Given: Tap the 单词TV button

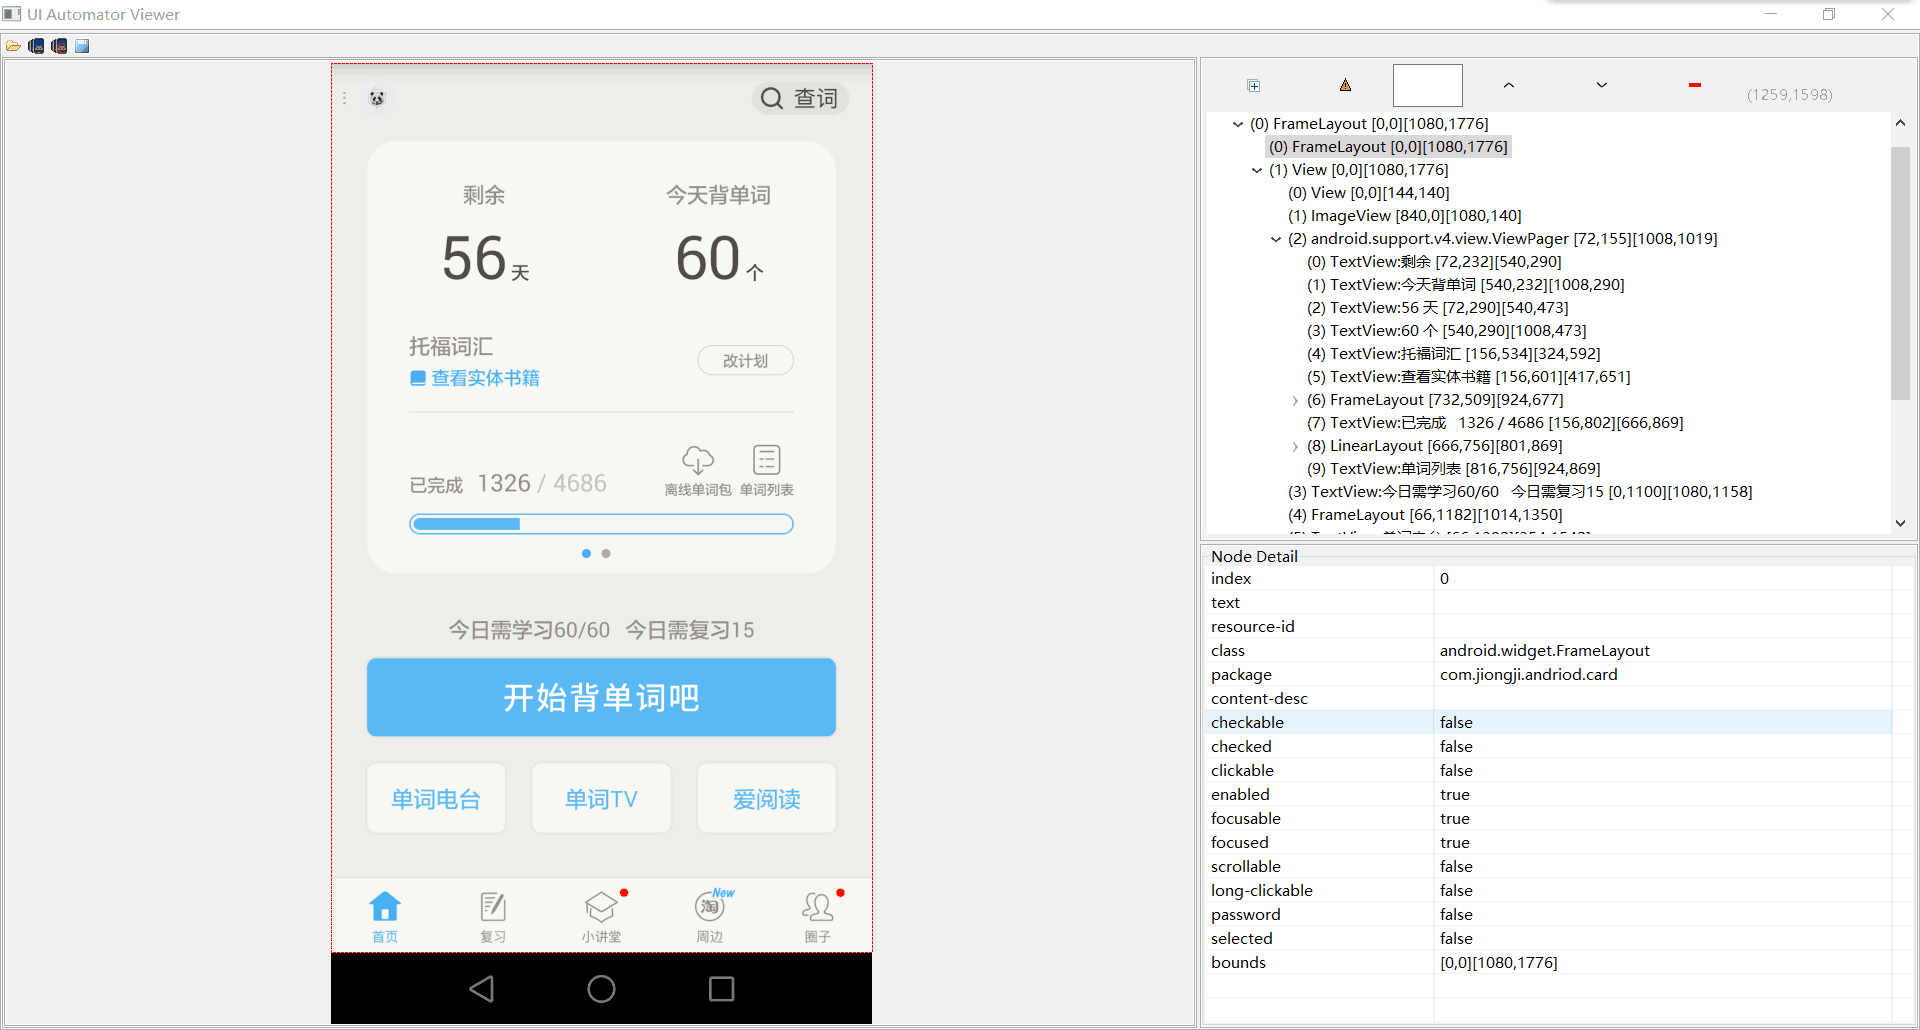Looking at the screenshot, I should 601,799.
